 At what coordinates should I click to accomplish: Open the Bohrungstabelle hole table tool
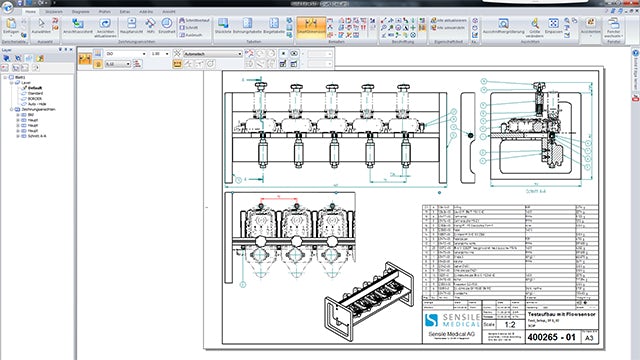click(x=247, y=26)
